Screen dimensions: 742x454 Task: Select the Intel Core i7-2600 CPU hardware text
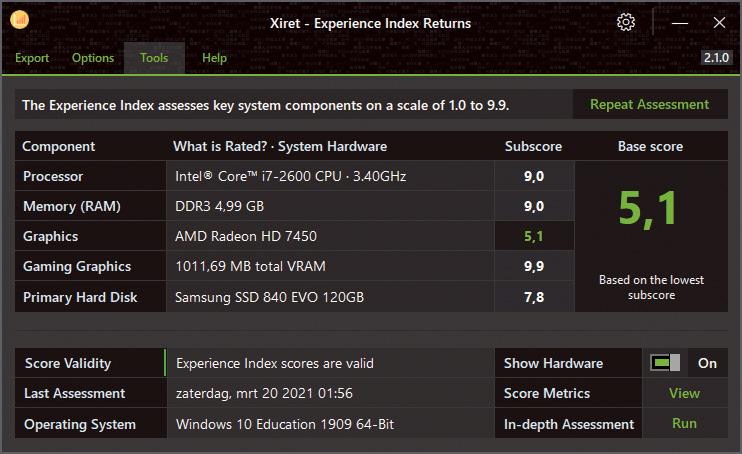(x=291, y=176)
